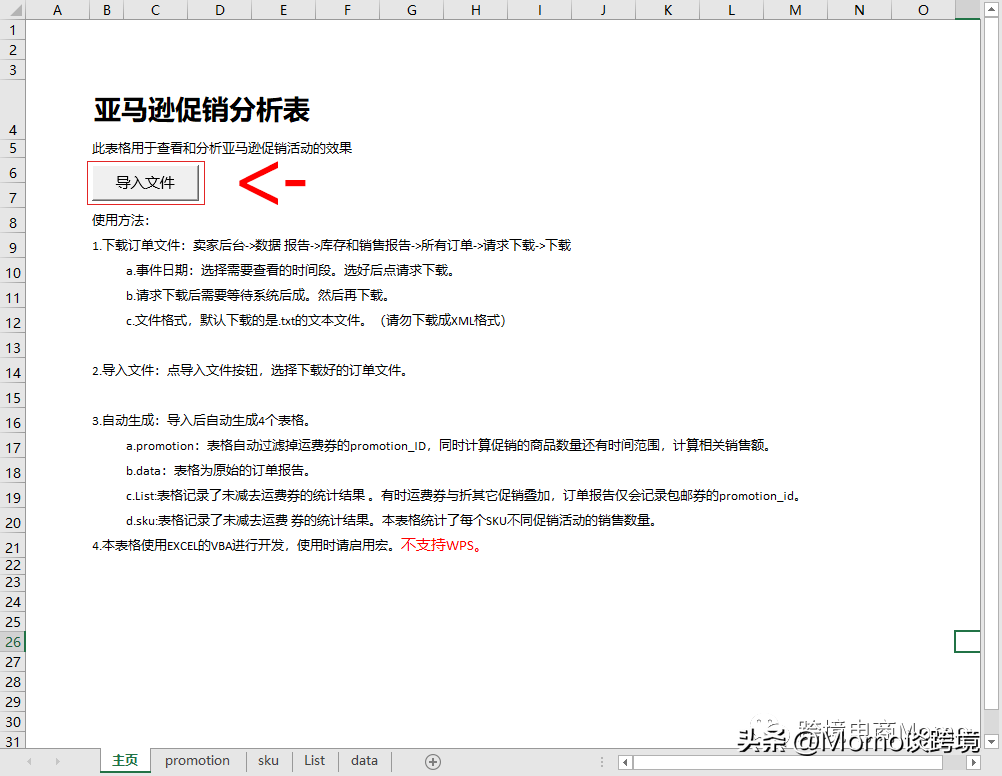Select row 1 header
Screen dimensions: 1002x776
(13, 30)
